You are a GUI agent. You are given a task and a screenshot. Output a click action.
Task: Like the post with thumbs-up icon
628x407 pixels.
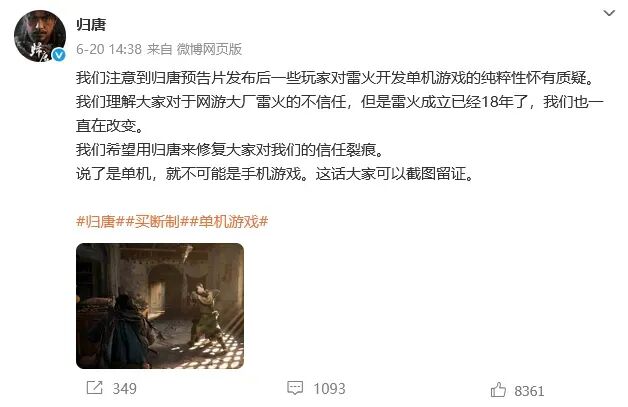498,389
